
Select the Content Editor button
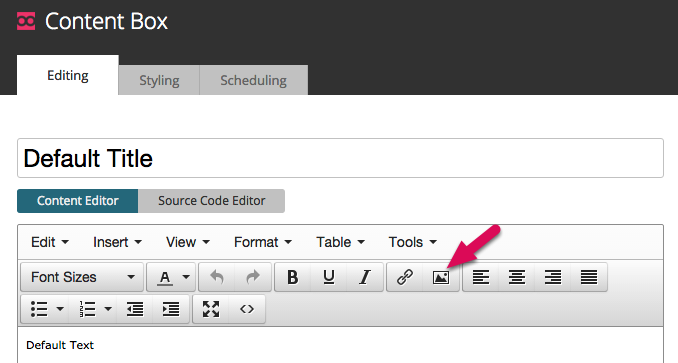point(78,201)
